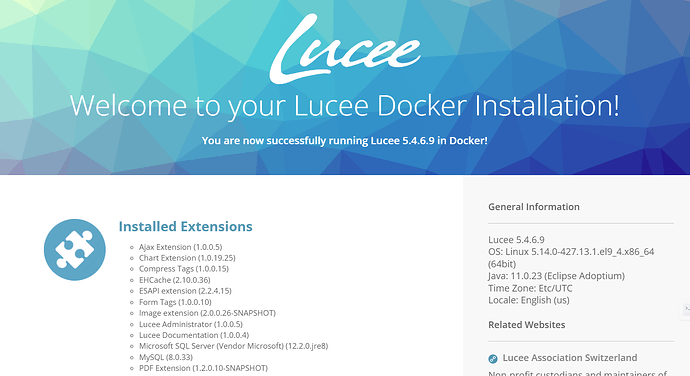Viewport: 690px width, 376px height.
Task: Select PDF Extension (1.2.0.10-SNAPSHOT) entry
Action: [x=203, y=368]
